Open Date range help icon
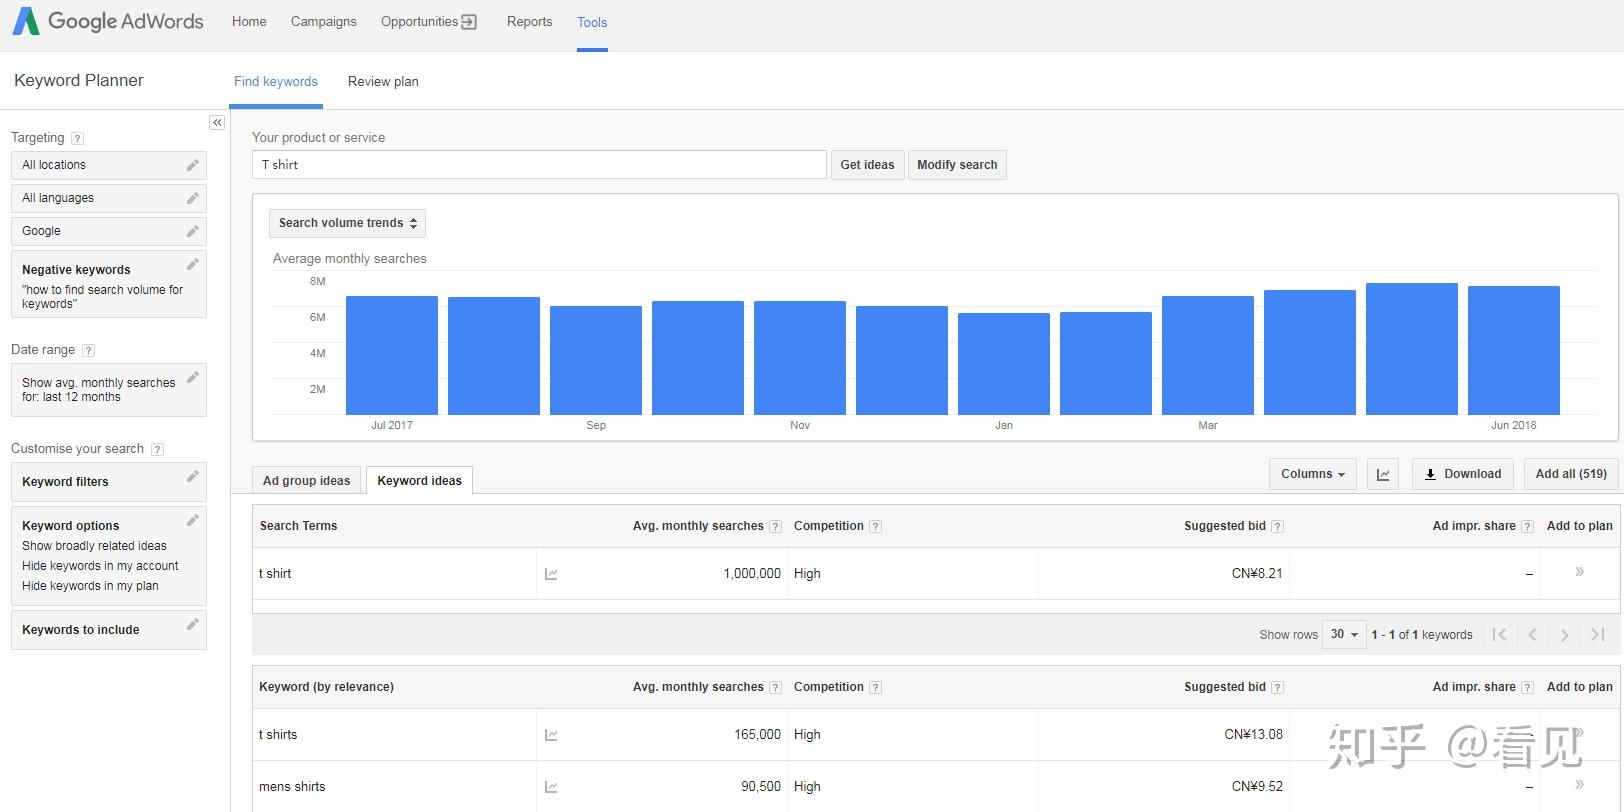 (88, 350)
